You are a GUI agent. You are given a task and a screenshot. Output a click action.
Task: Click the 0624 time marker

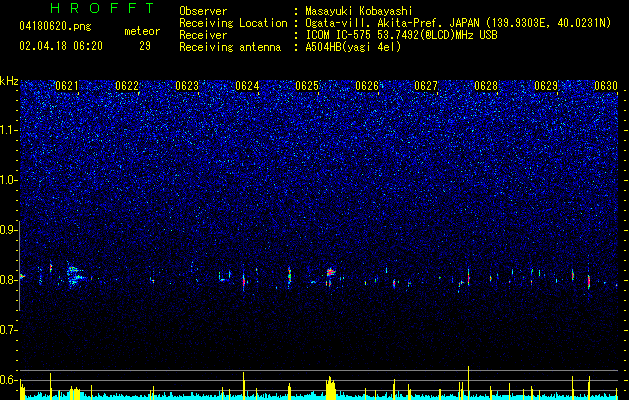247,86
